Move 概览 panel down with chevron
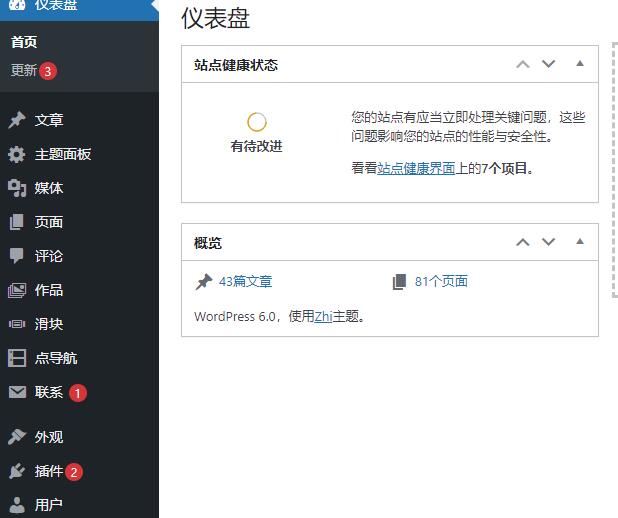 point(548,242)
